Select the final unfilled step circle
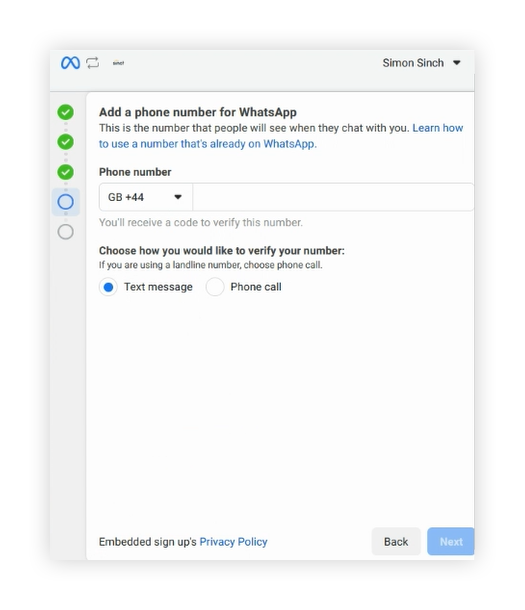Image resolution: width=525 pixels, height=610 pixels. [x=65, y=232]
